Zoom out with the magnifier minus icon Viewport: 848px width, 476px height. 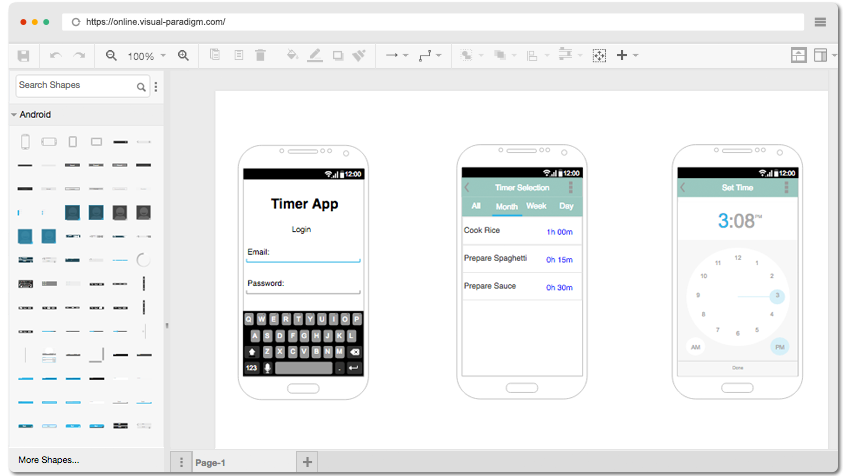point(111,56)
